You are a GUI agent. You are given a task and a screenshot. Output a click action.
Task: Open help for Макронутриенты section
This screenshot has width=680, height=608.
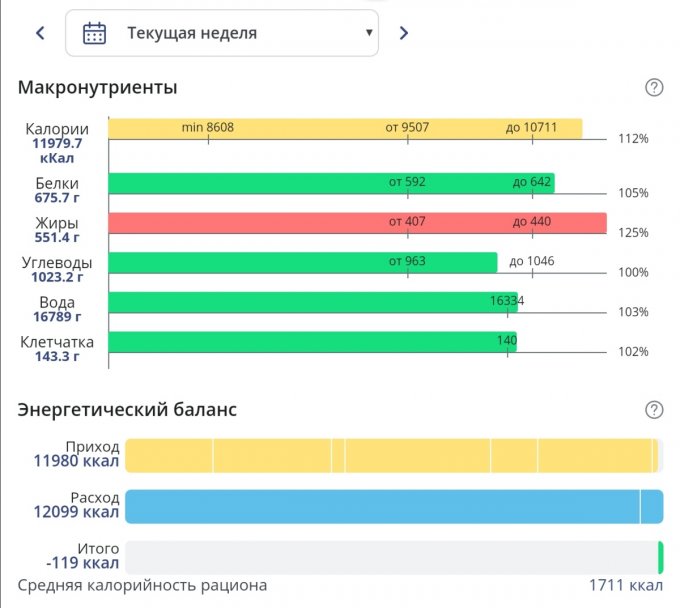(x=654, y=88)
